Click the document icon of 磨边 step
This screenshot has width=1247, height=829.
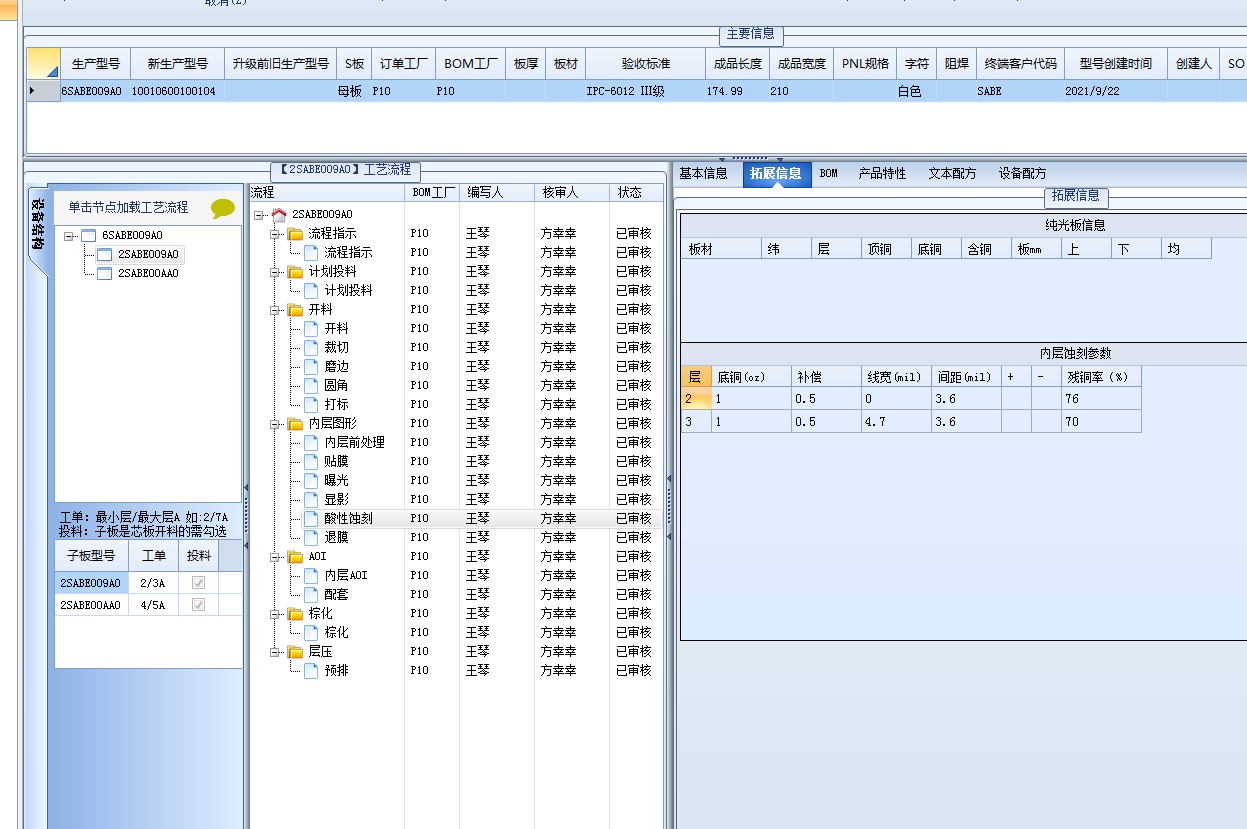click(311, 366)
